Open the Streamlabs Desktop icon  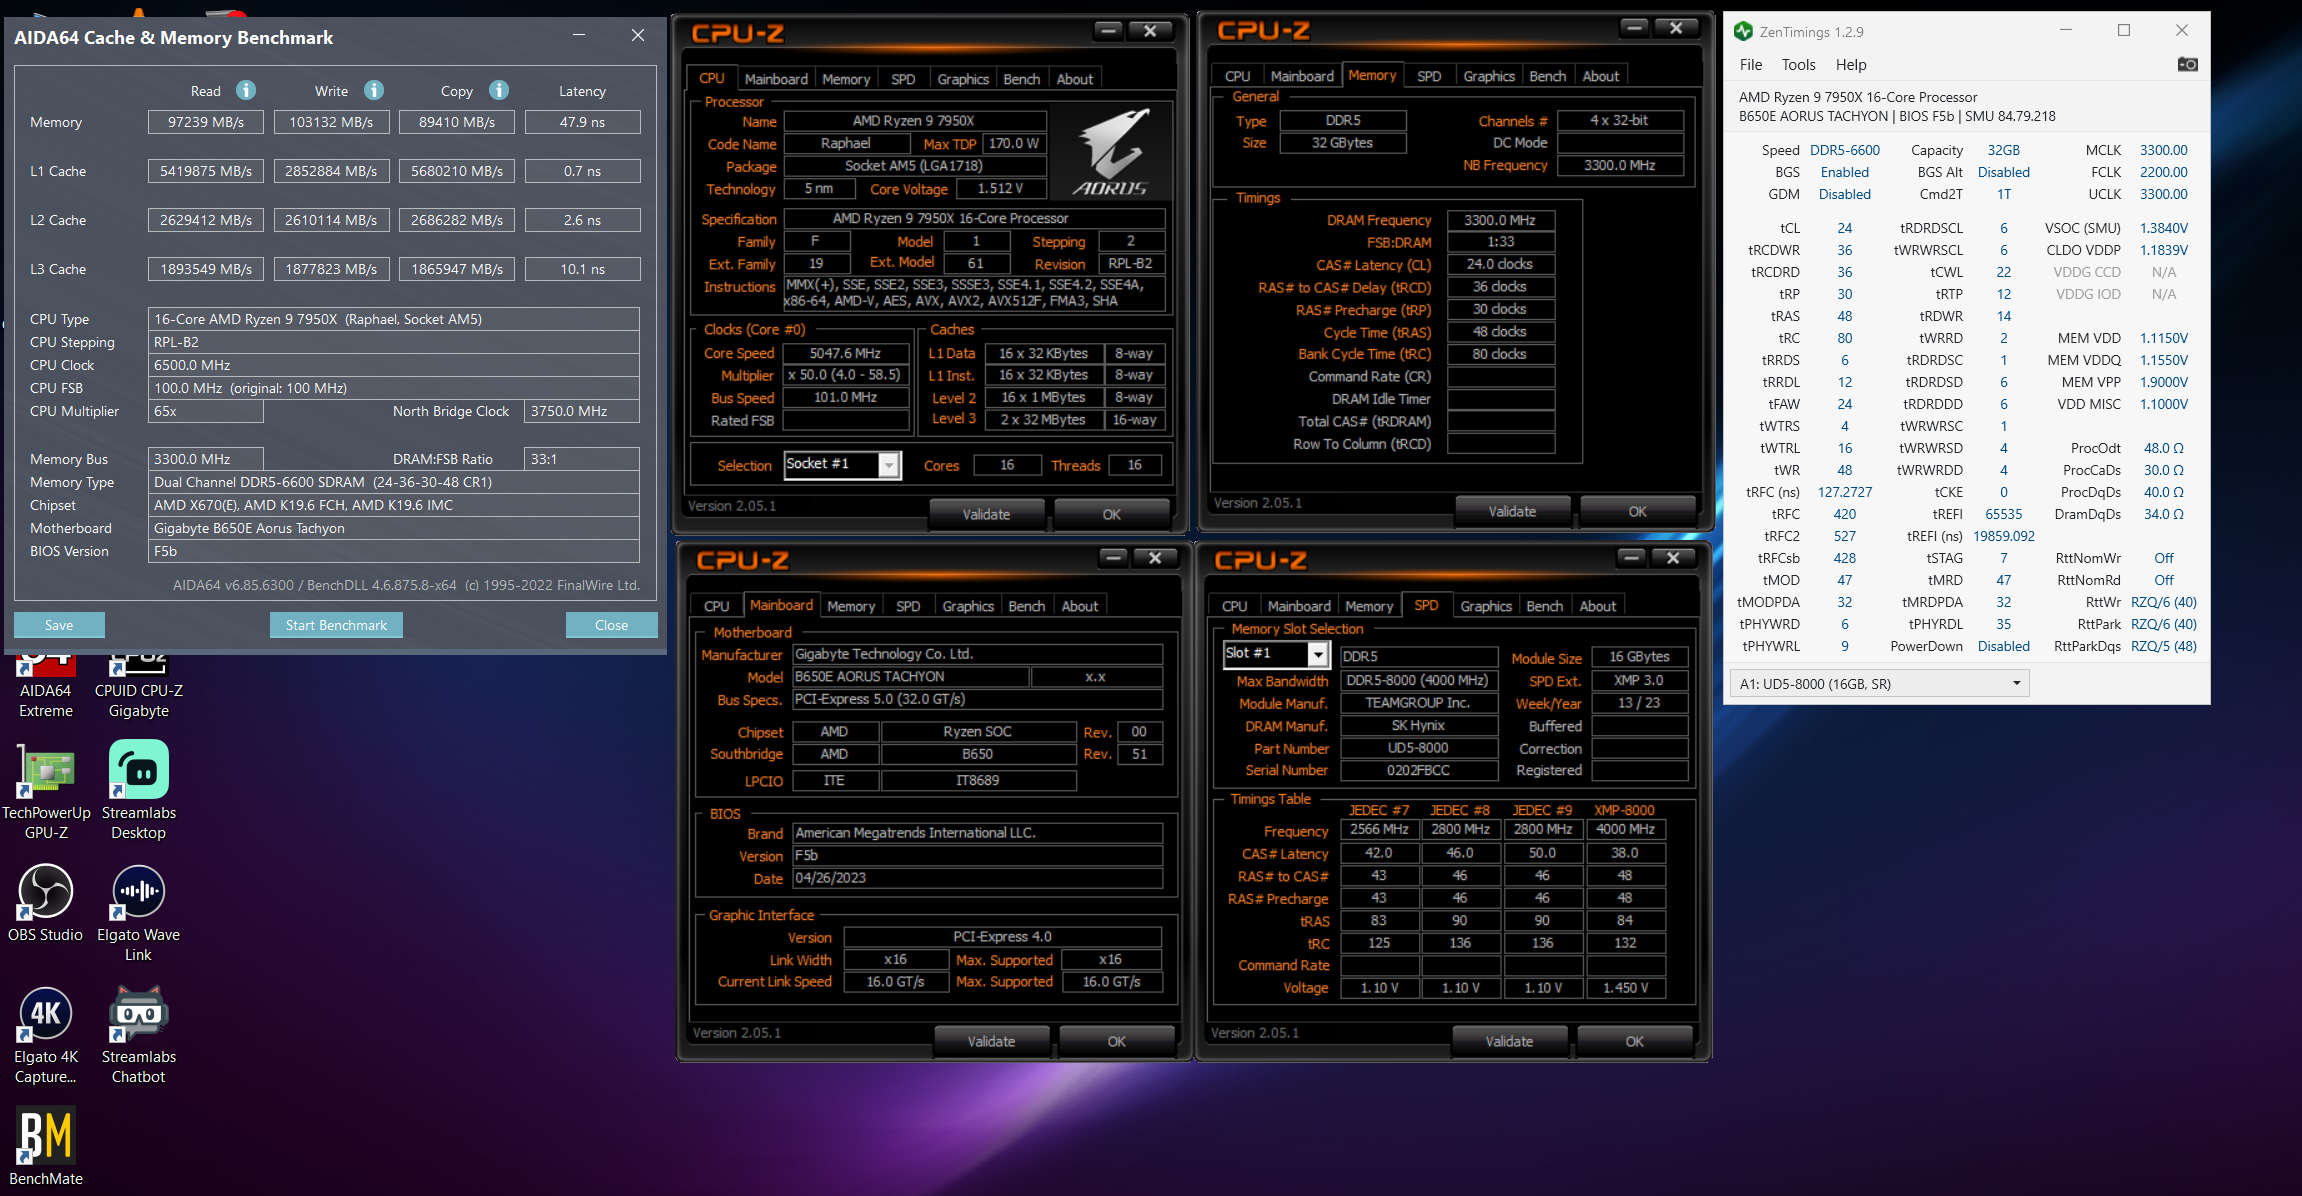tap(139, 790)
